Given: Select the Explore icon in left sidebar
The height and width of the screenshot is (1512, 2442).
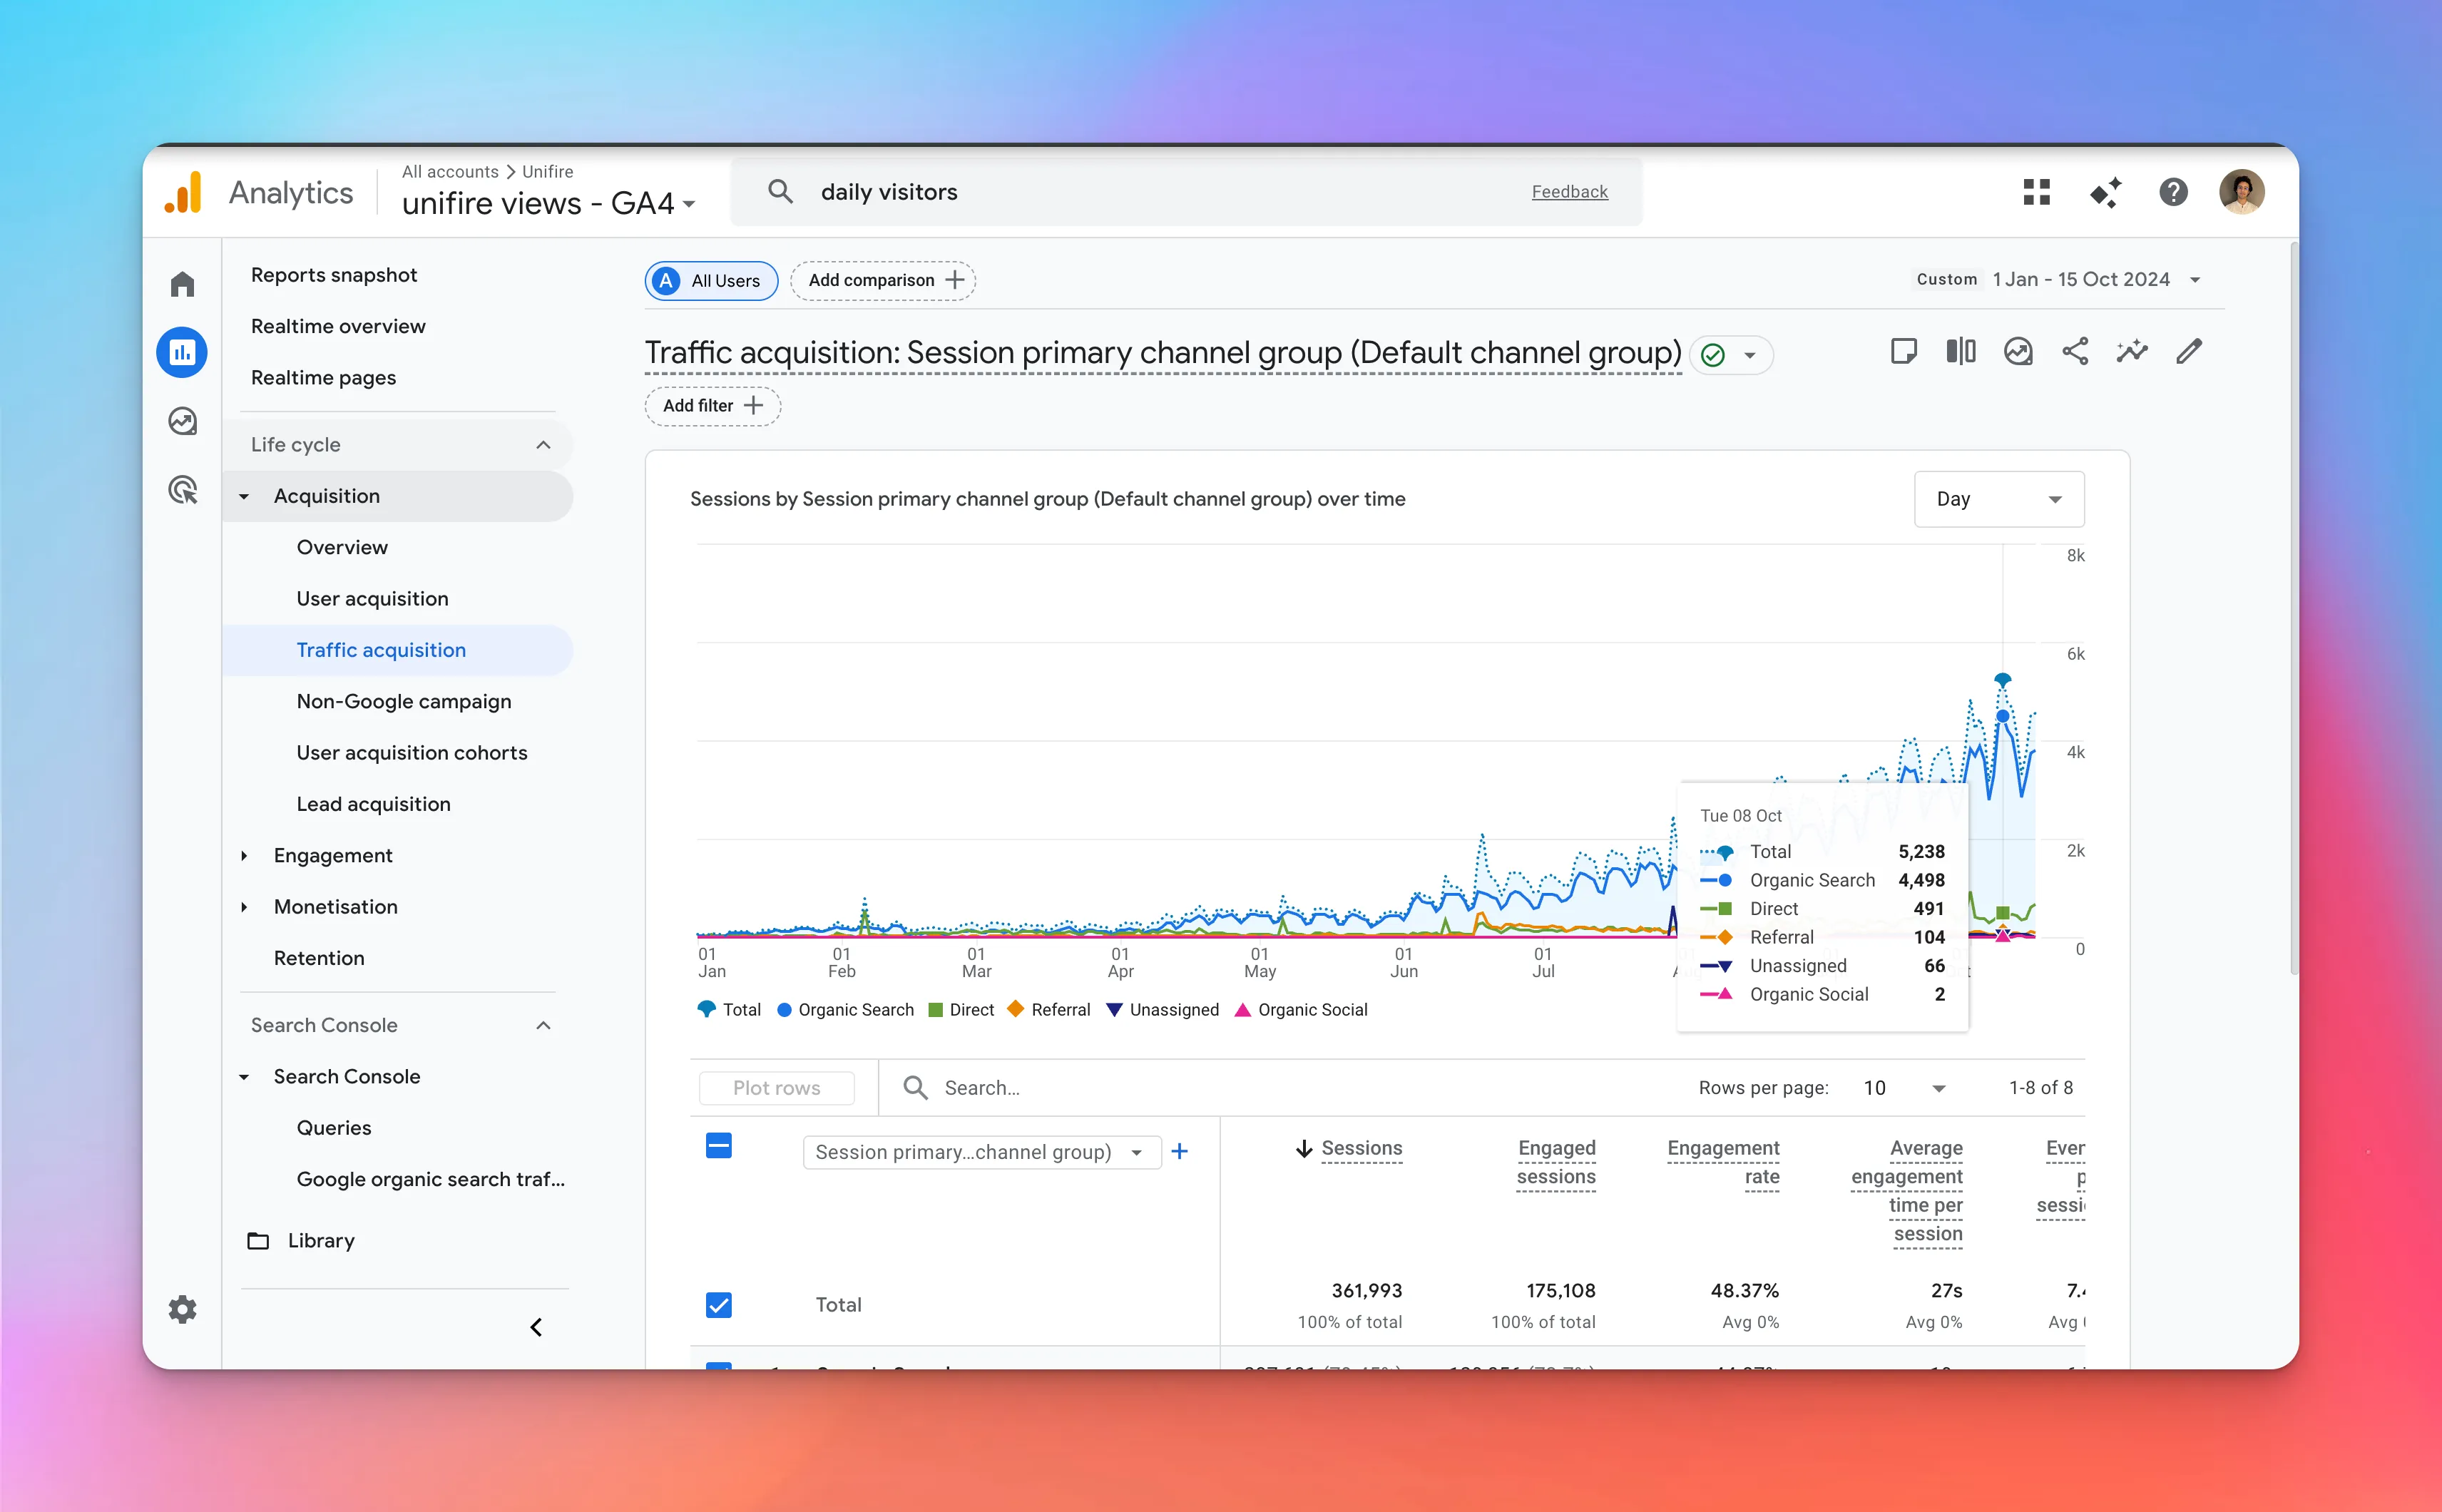Looking at the screenshot, I should [182, 421].
